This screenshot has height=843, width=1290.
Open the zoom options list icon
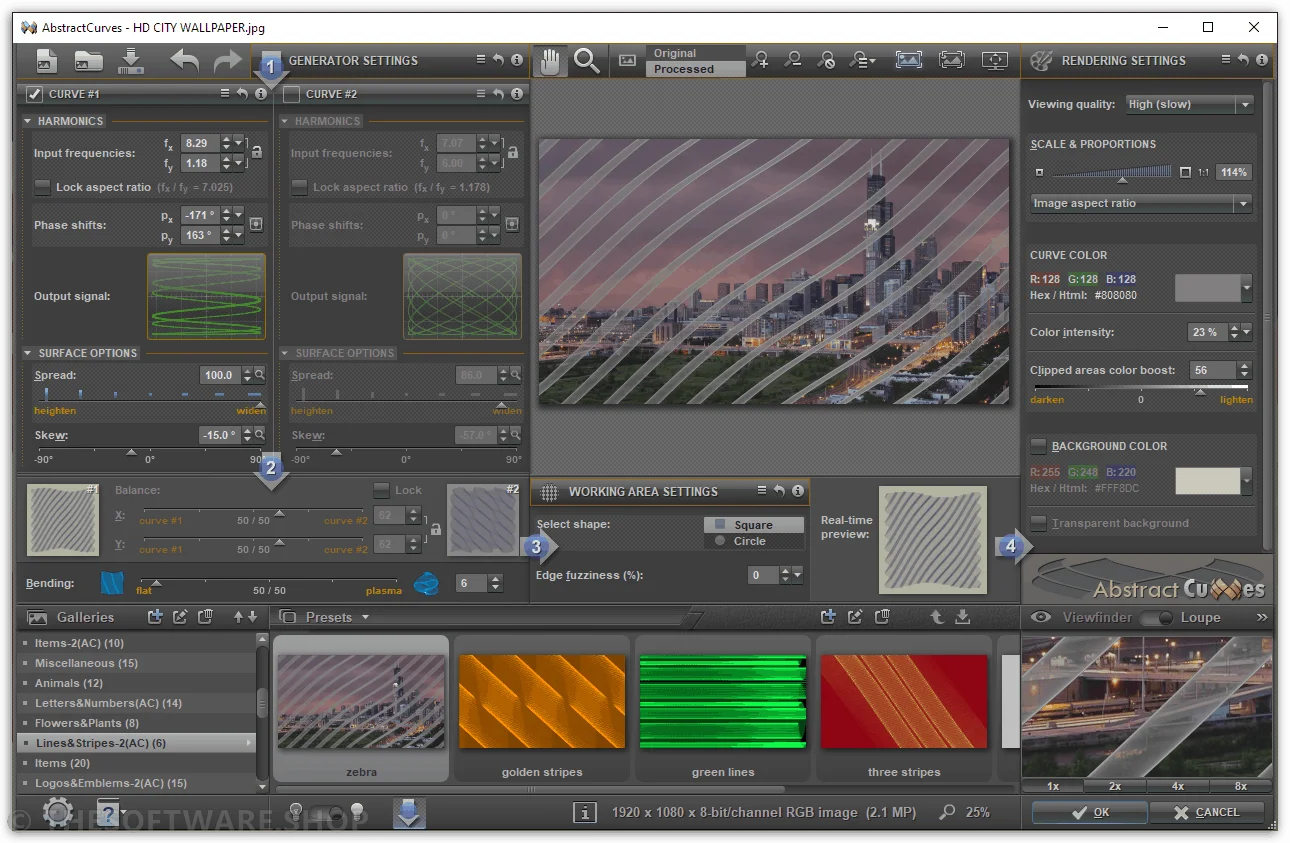pyautogui.click(x=861, y=60)
